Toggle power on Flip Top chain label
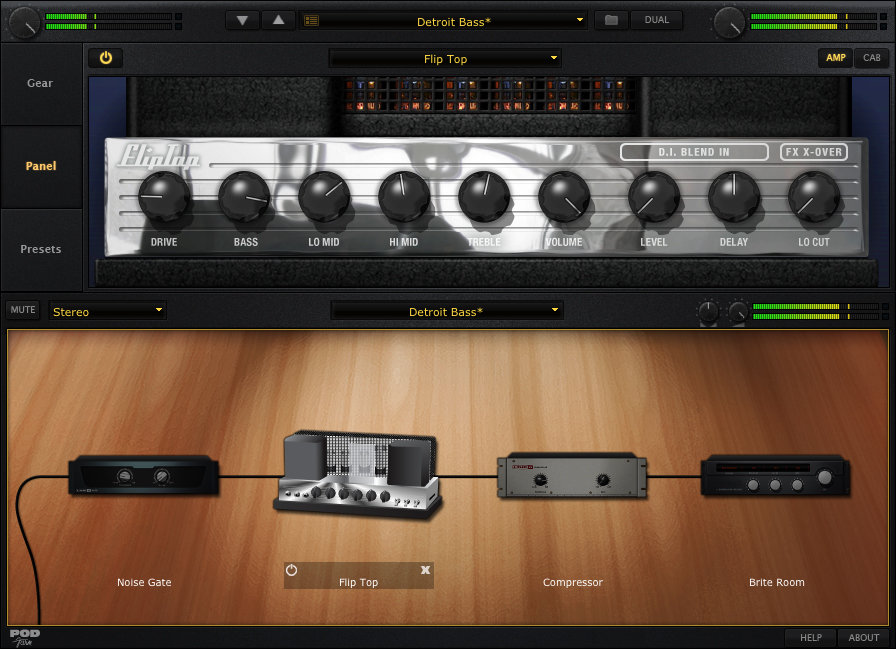 coord(291,570)
